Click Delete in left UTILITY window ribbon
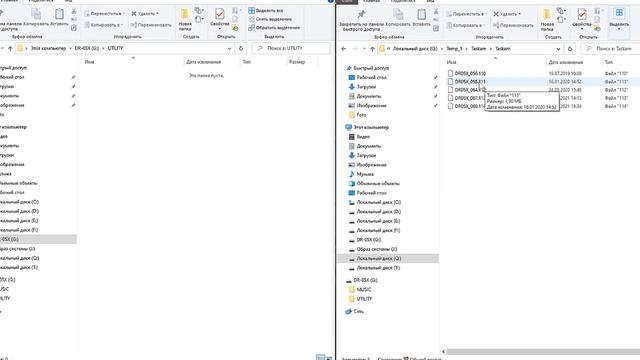This screenshot has height=360, width=640. click(x=145, y=13)
